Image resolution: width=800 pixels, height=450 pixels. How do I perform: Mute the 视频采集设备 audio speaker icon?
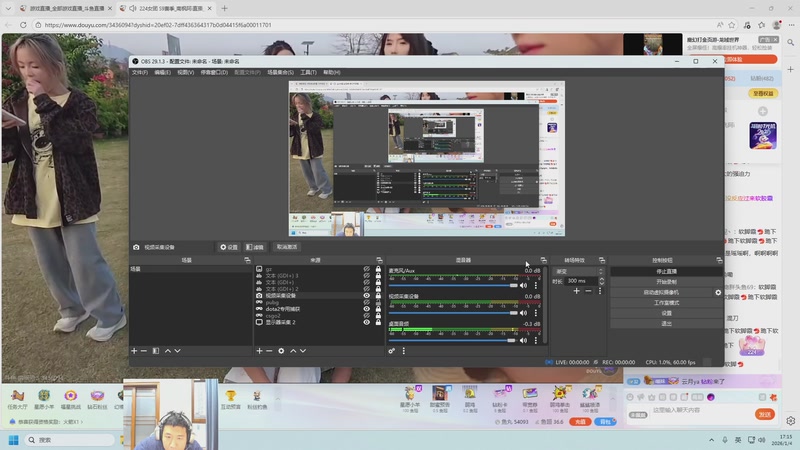(523, 313)
